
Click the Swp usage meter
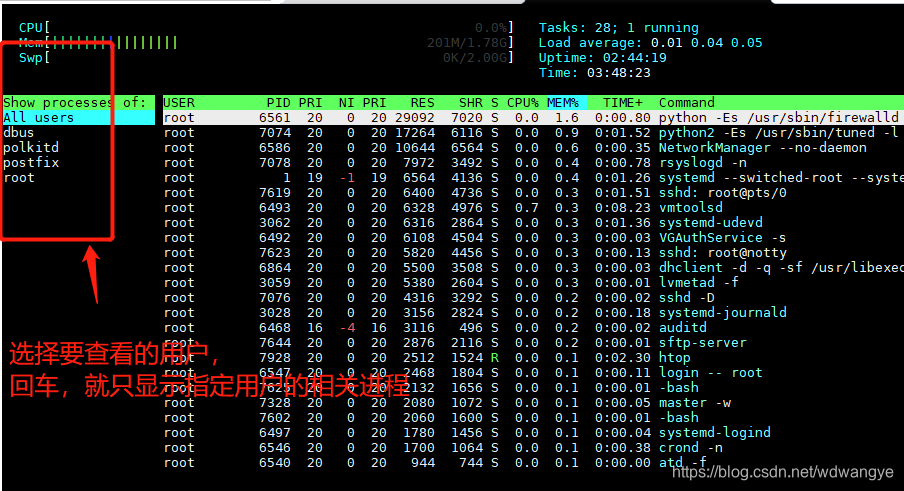pyautogui.click(x=266, y=58)
